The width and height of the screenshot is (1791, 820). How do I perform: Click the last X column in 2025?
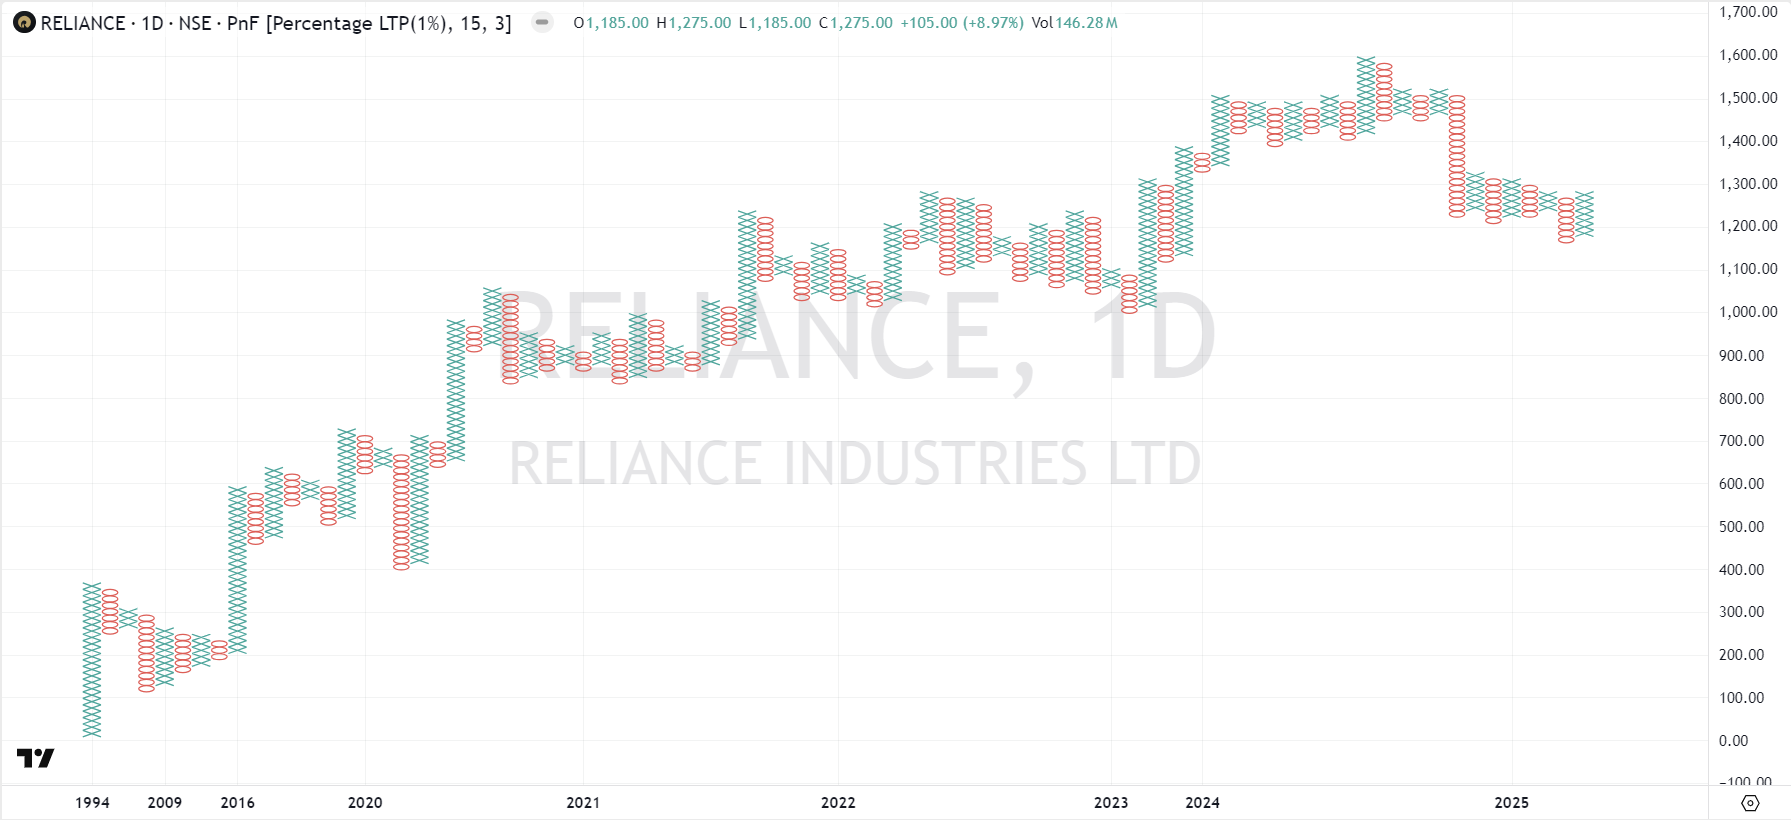pos(1584,214)
